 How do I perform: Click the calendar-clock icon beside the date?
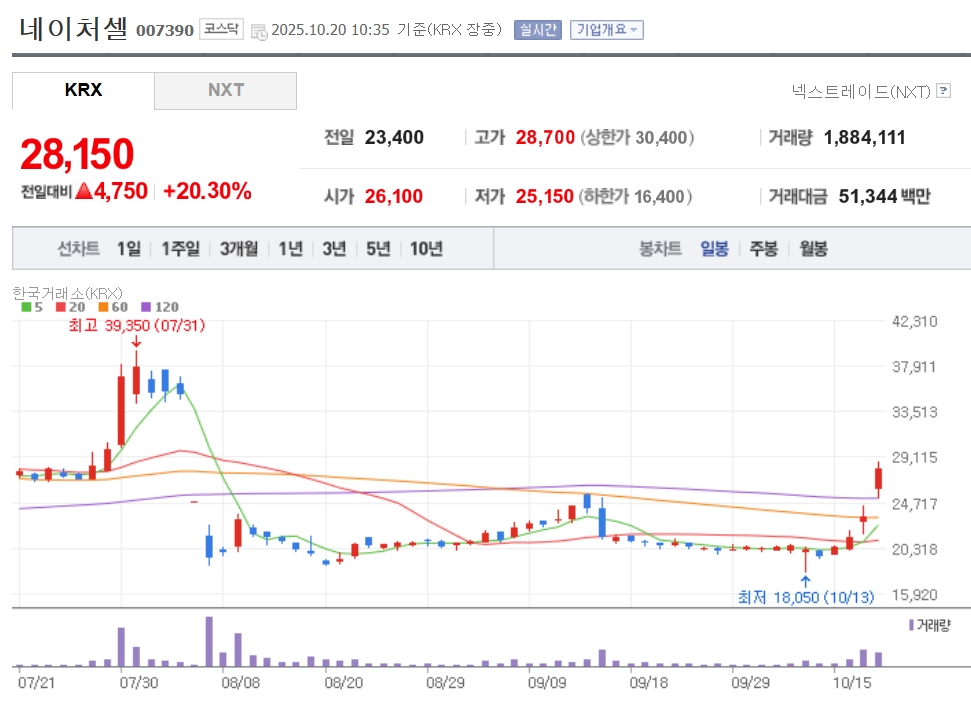point(259,30)
